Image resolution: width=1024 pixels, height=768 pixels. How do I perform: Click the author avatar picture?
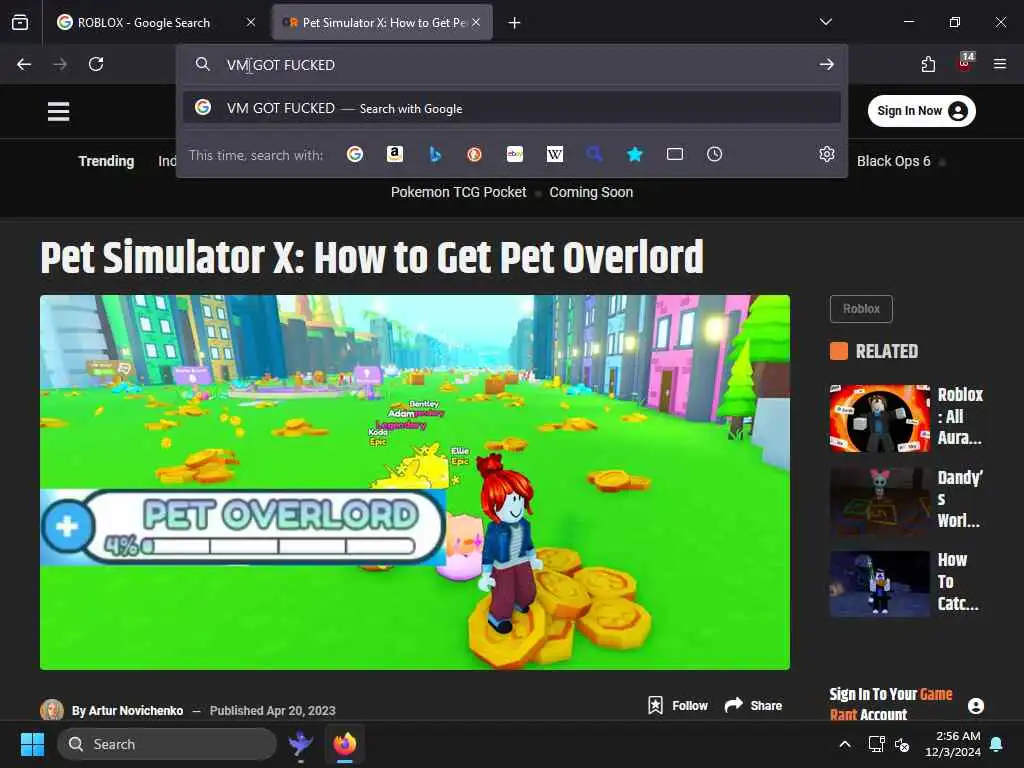(52, 710)
